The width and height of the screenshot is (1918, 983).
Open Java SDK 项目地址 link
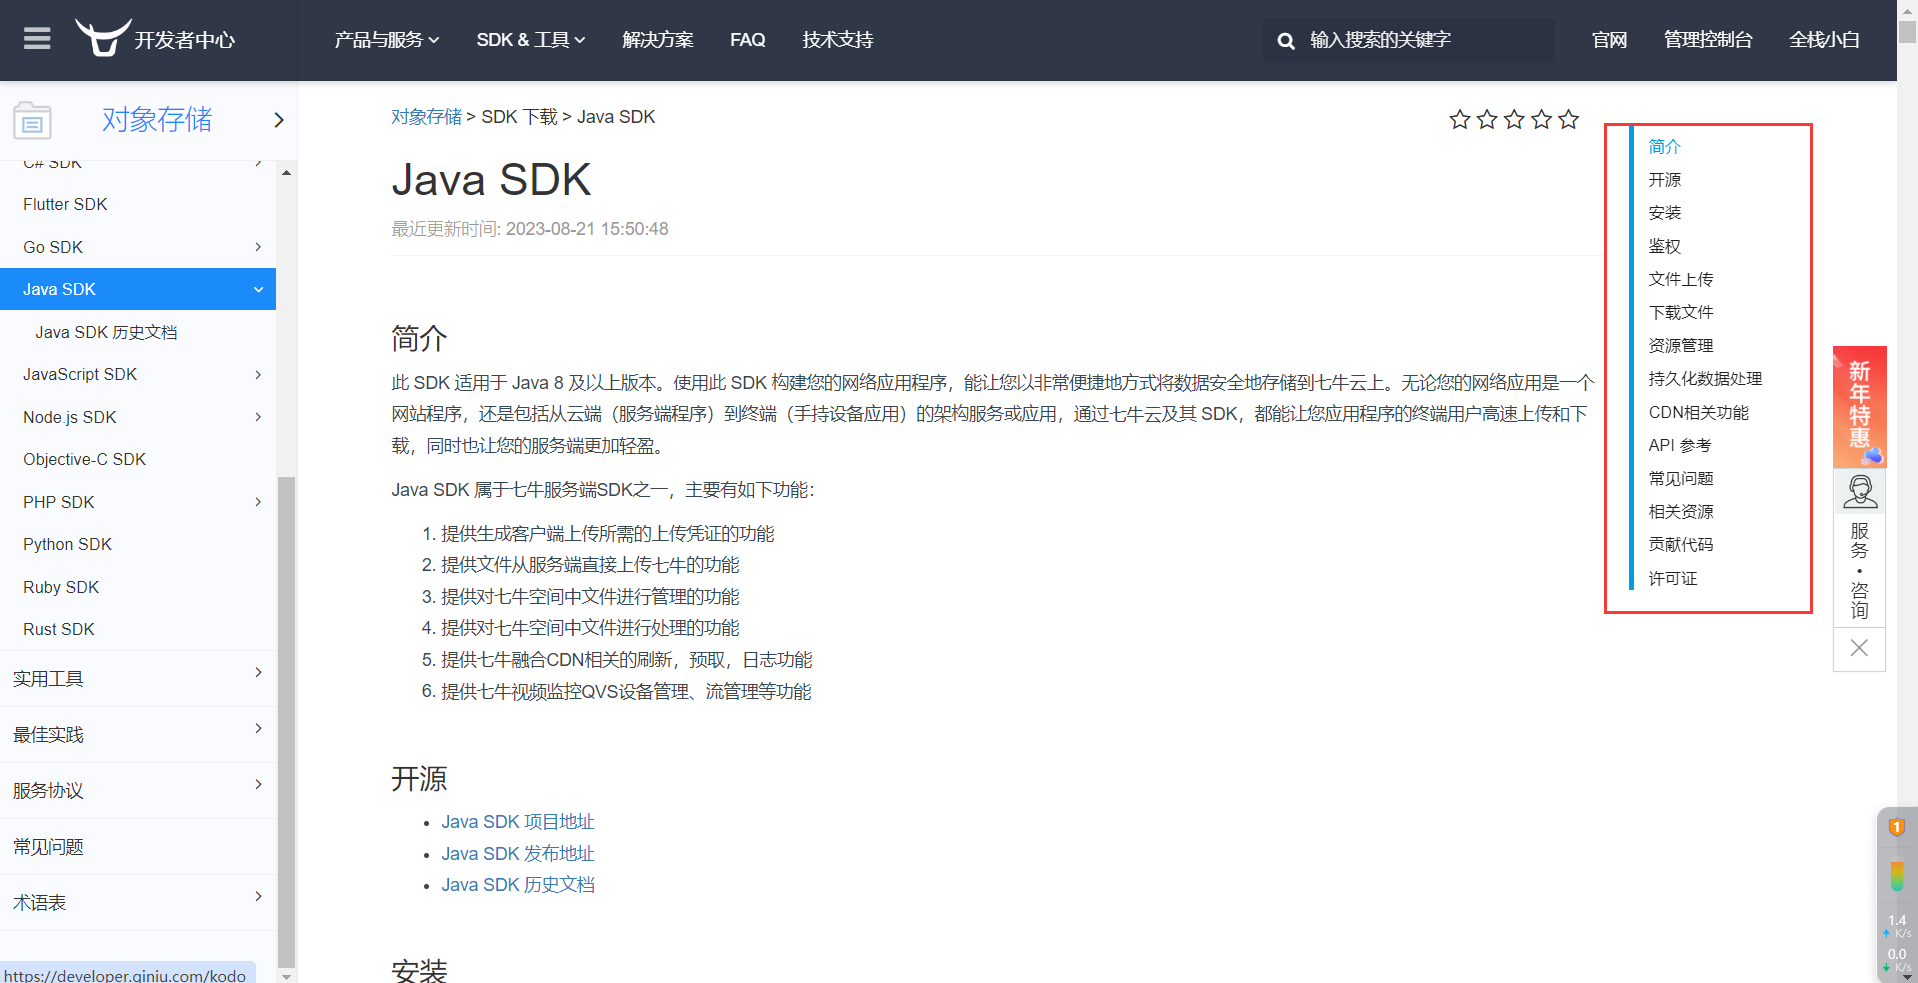click(518, 822)
